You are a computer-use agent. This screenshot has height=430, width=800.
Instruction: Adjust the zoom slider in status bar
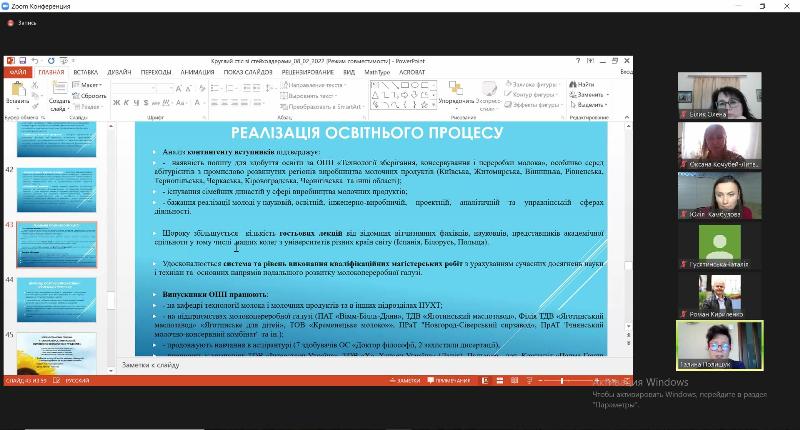click(x=562, y=381)
